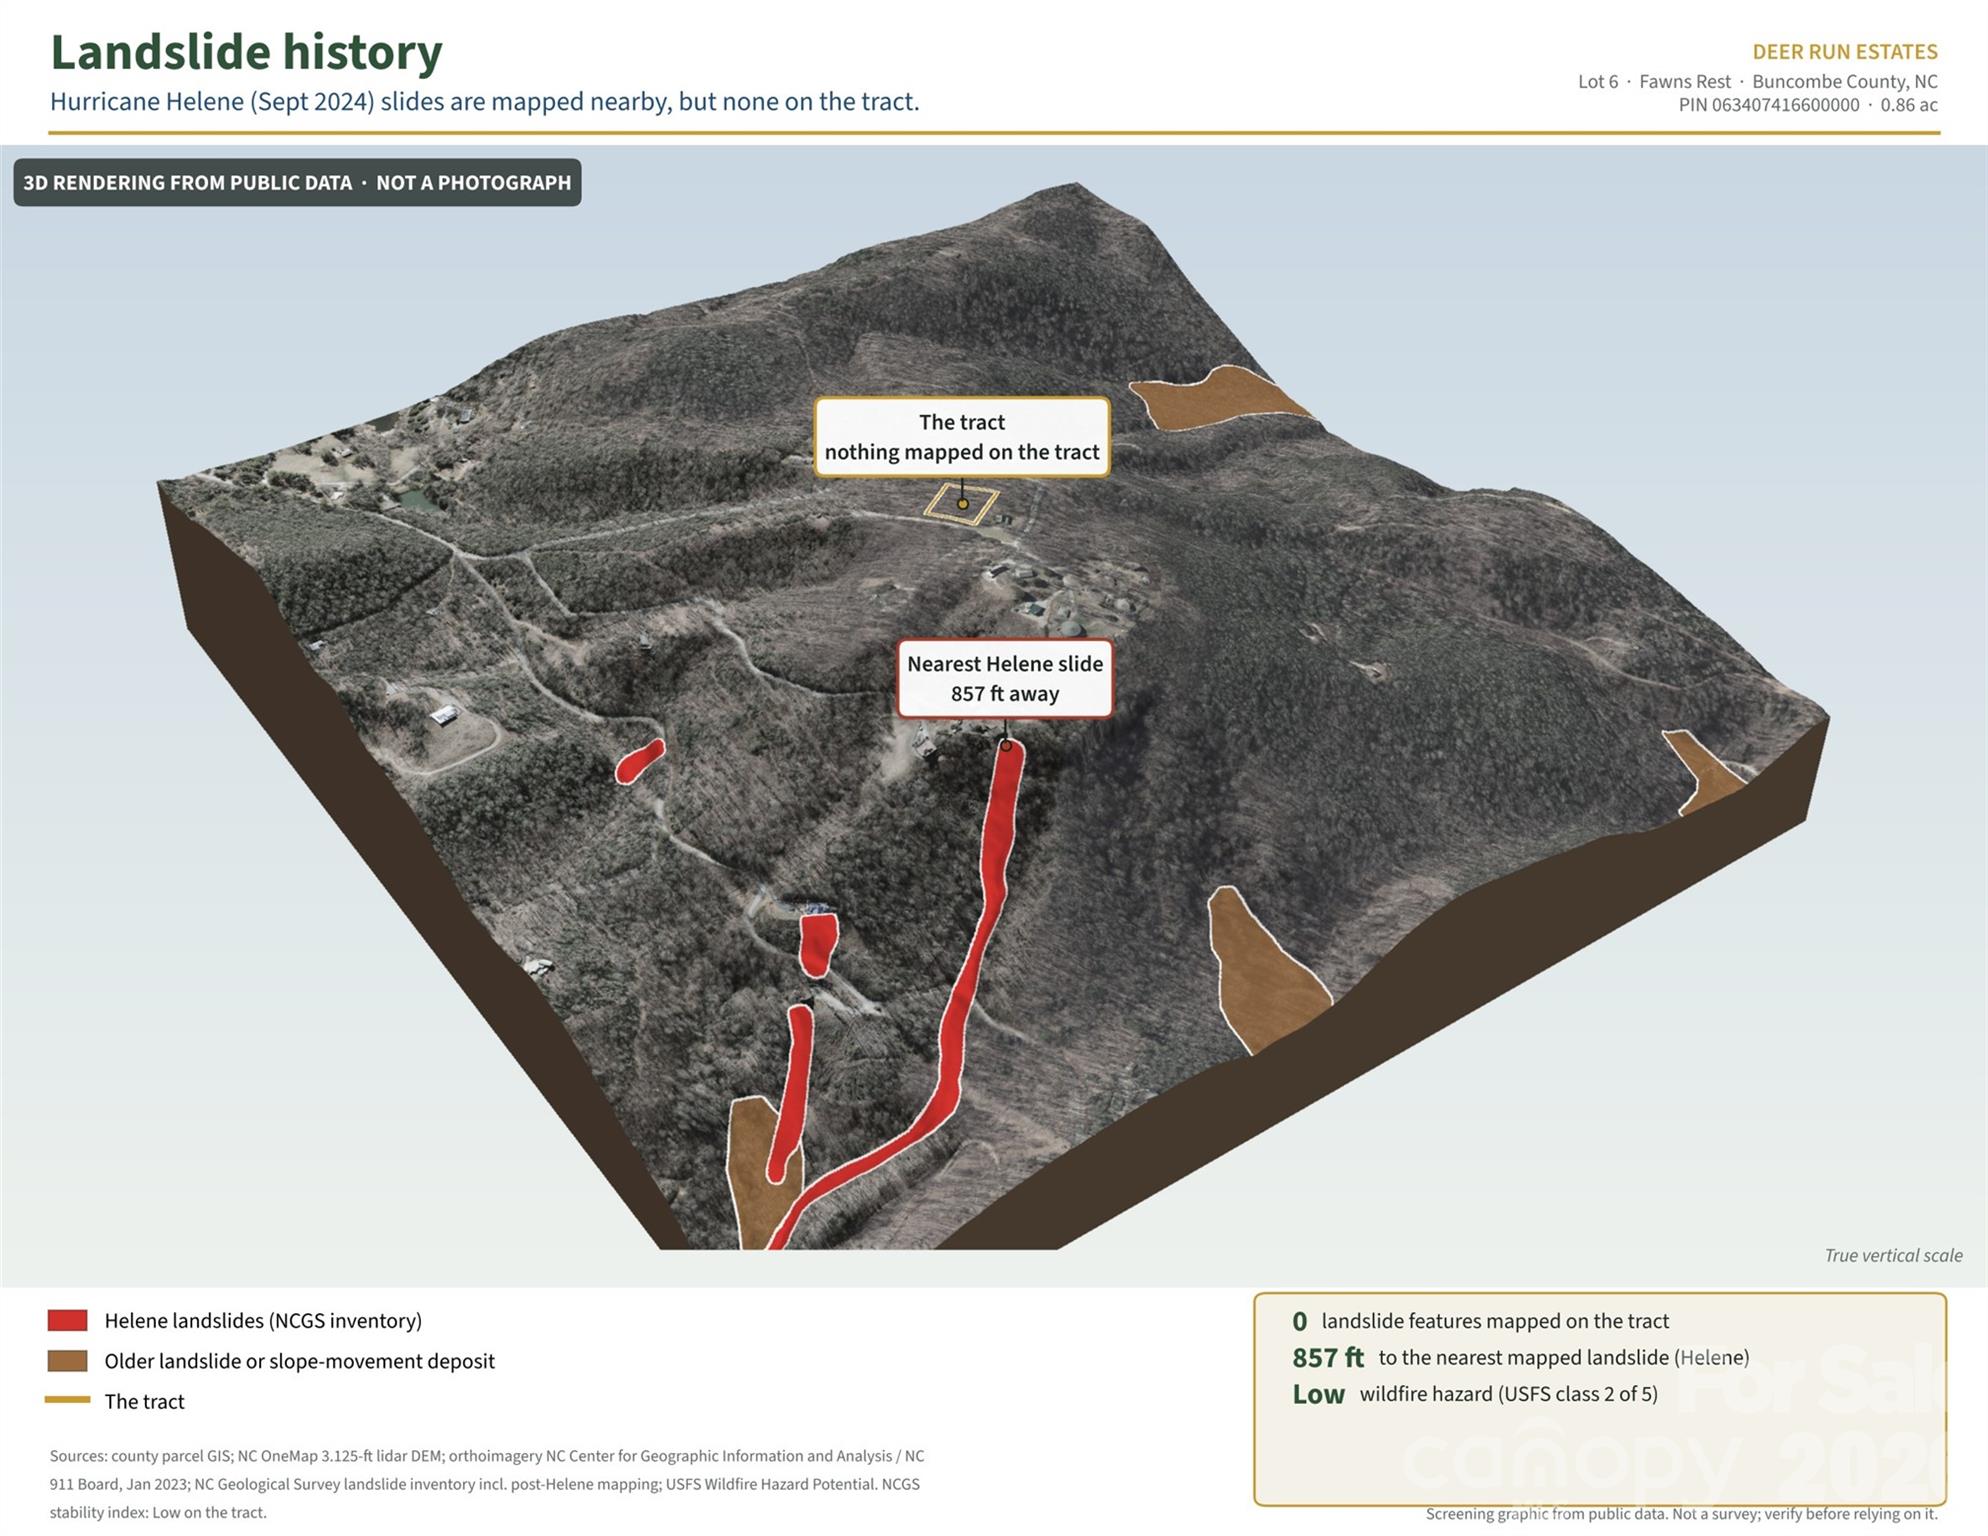
Task: Click 'The tract' callout label on map
Action: (x=962, y=437)
